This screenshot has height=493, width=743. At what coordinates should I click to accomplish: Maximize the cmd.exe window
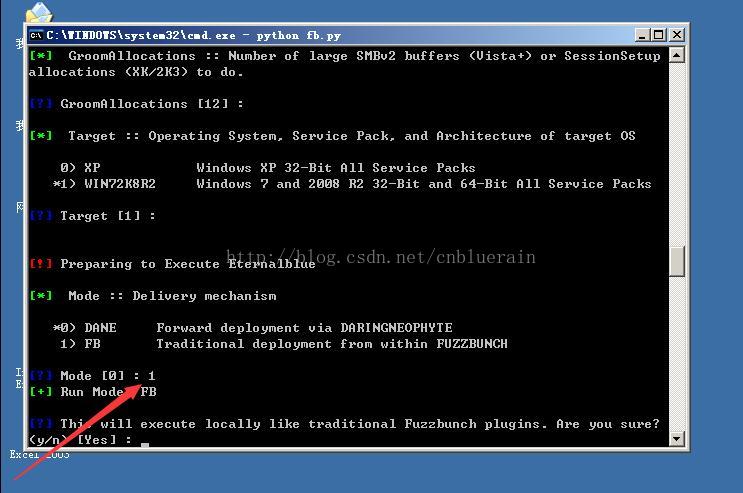[659, 35]
